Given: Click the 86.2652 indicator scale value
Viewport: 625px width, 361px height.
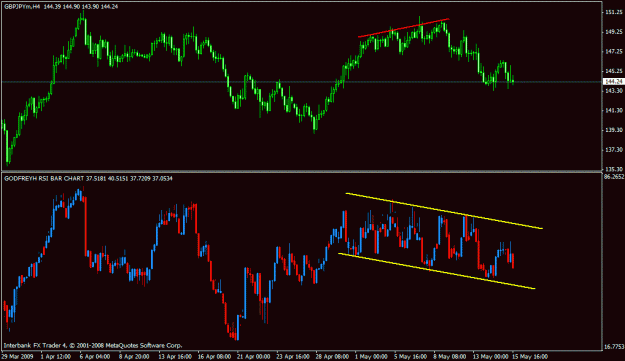Looking at the screenshot, I should tap(614, 176).
